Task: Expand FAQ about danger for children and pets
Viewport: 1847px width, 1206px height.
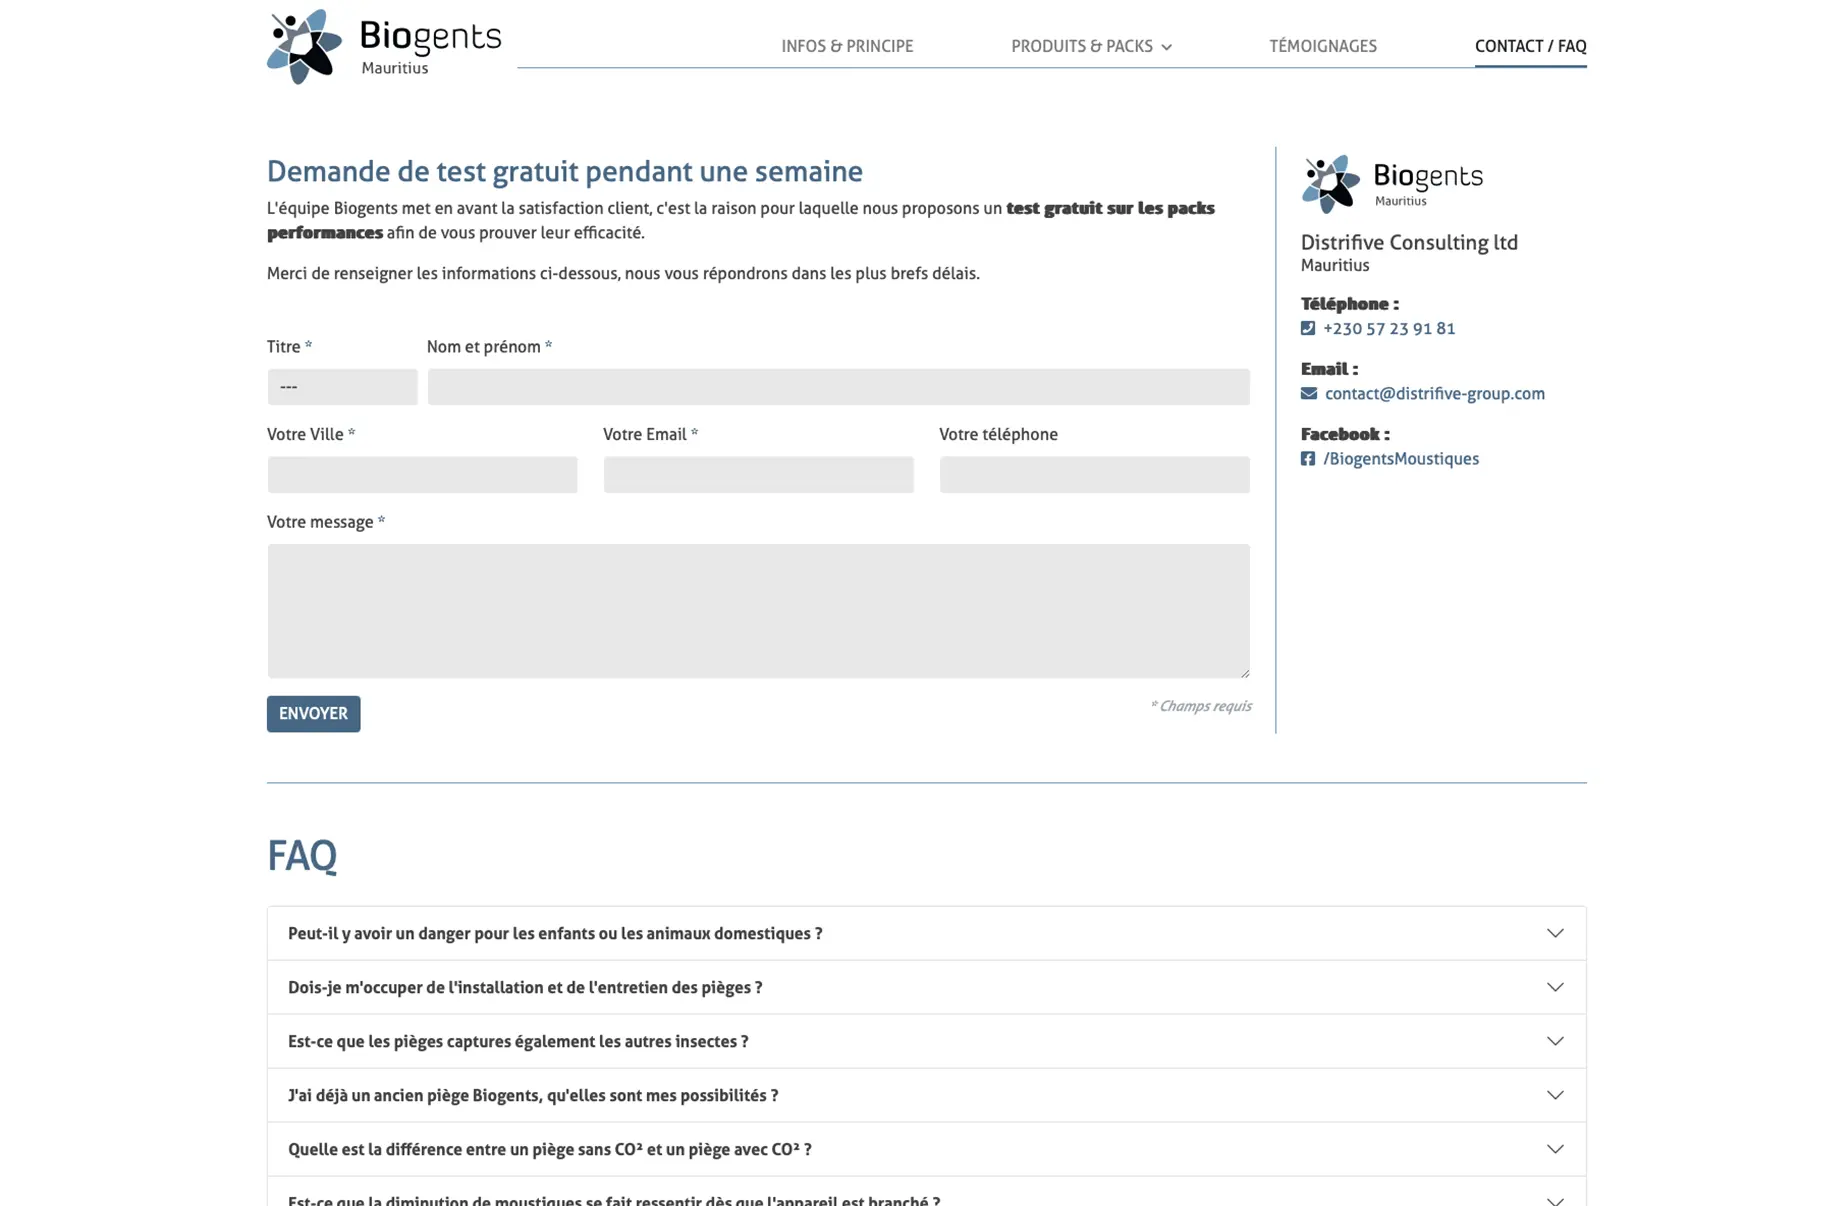Action: coord(926,933)
